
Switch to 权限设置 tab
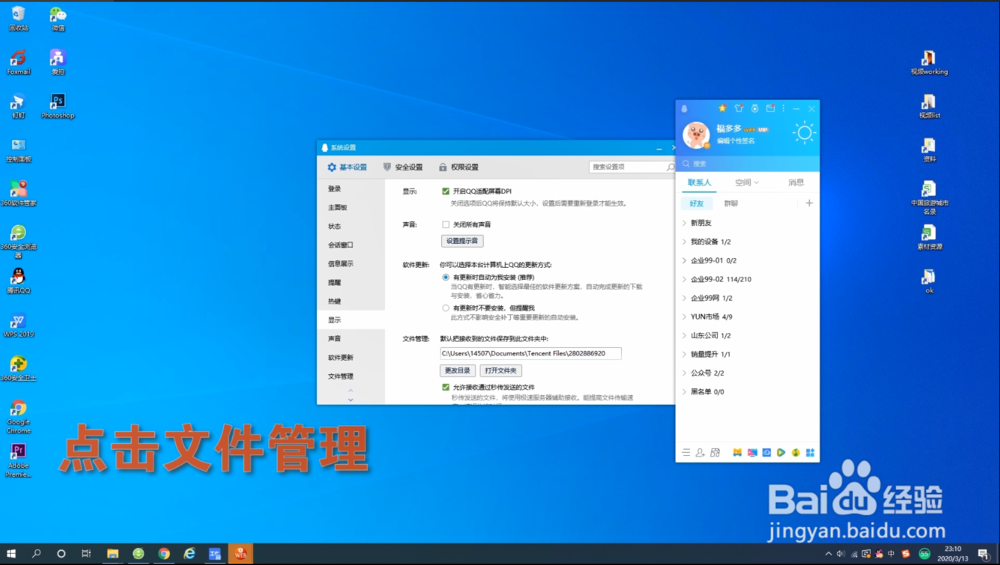(459, 167)
